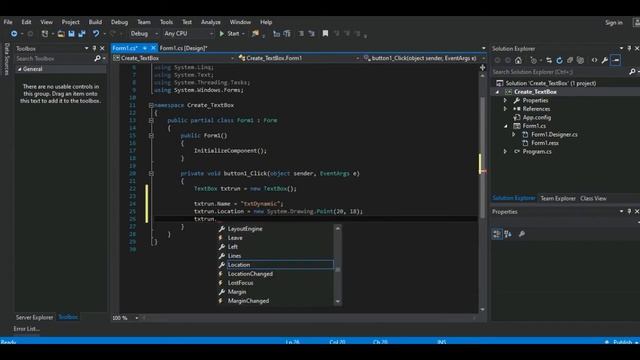640x360 pixels.
Task: Open the Any CPU platform dropdown
Action: pos(189,34)
